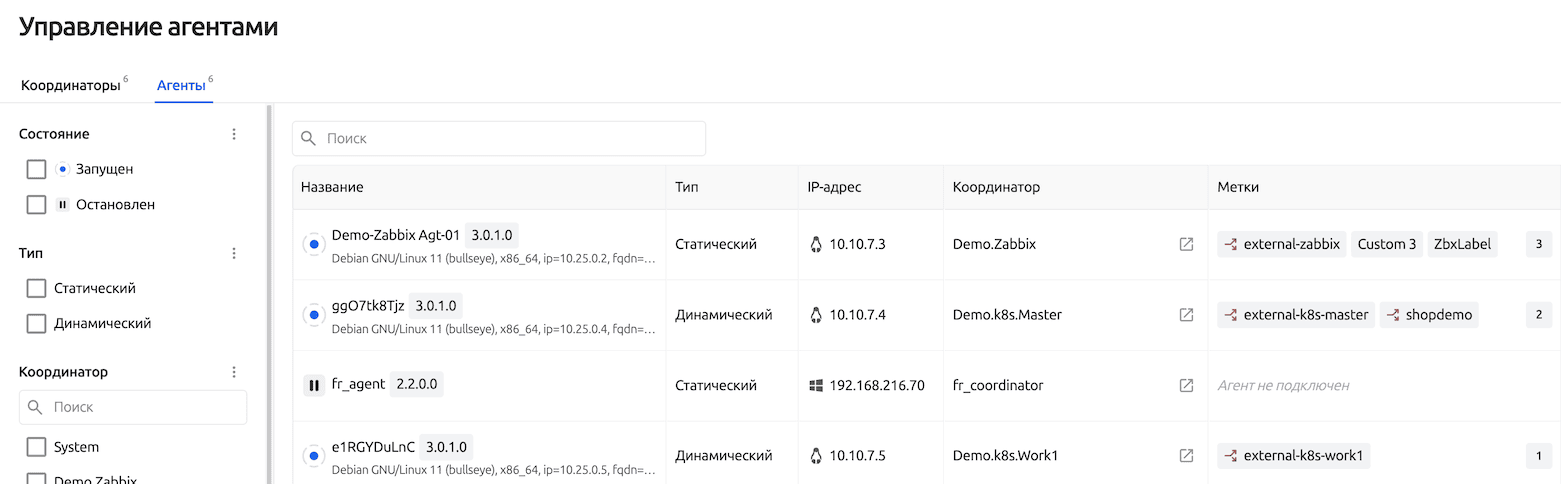The height and width of the screenshot is (484, 1561).
Task: Select the Агенты tab
Action: tap(181, 86)
